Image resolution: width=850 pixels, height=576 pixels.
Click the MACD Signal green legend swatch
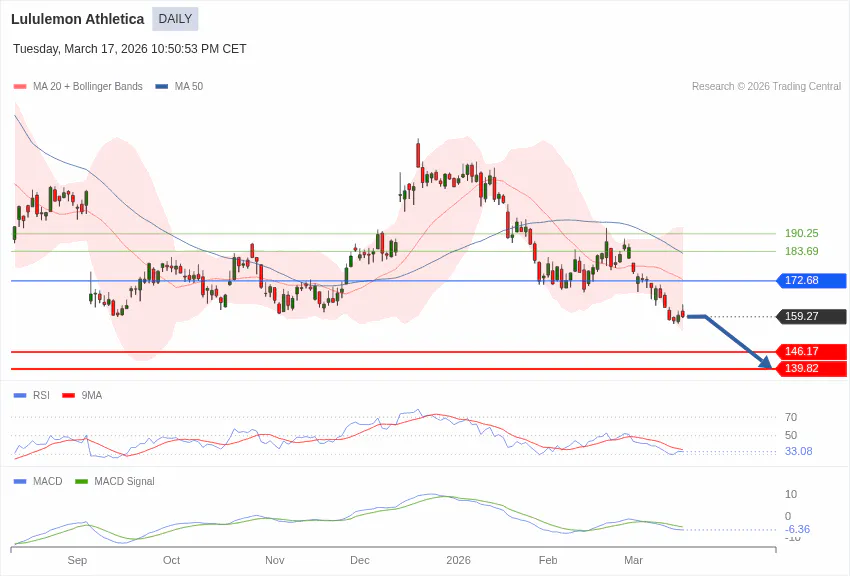81,482
